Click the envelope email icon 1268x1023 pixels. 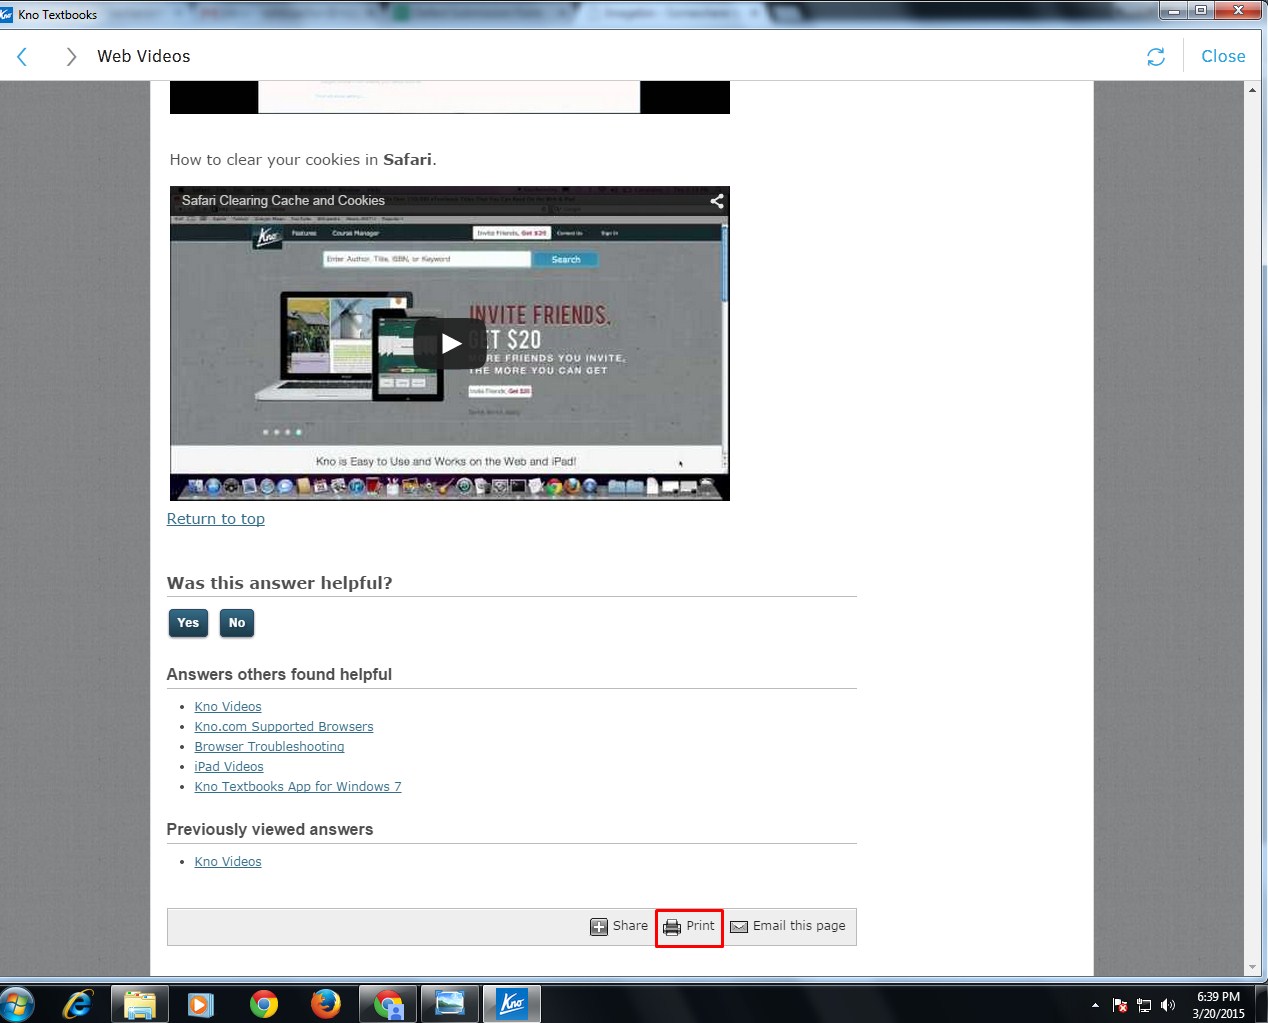coord(739,927)
